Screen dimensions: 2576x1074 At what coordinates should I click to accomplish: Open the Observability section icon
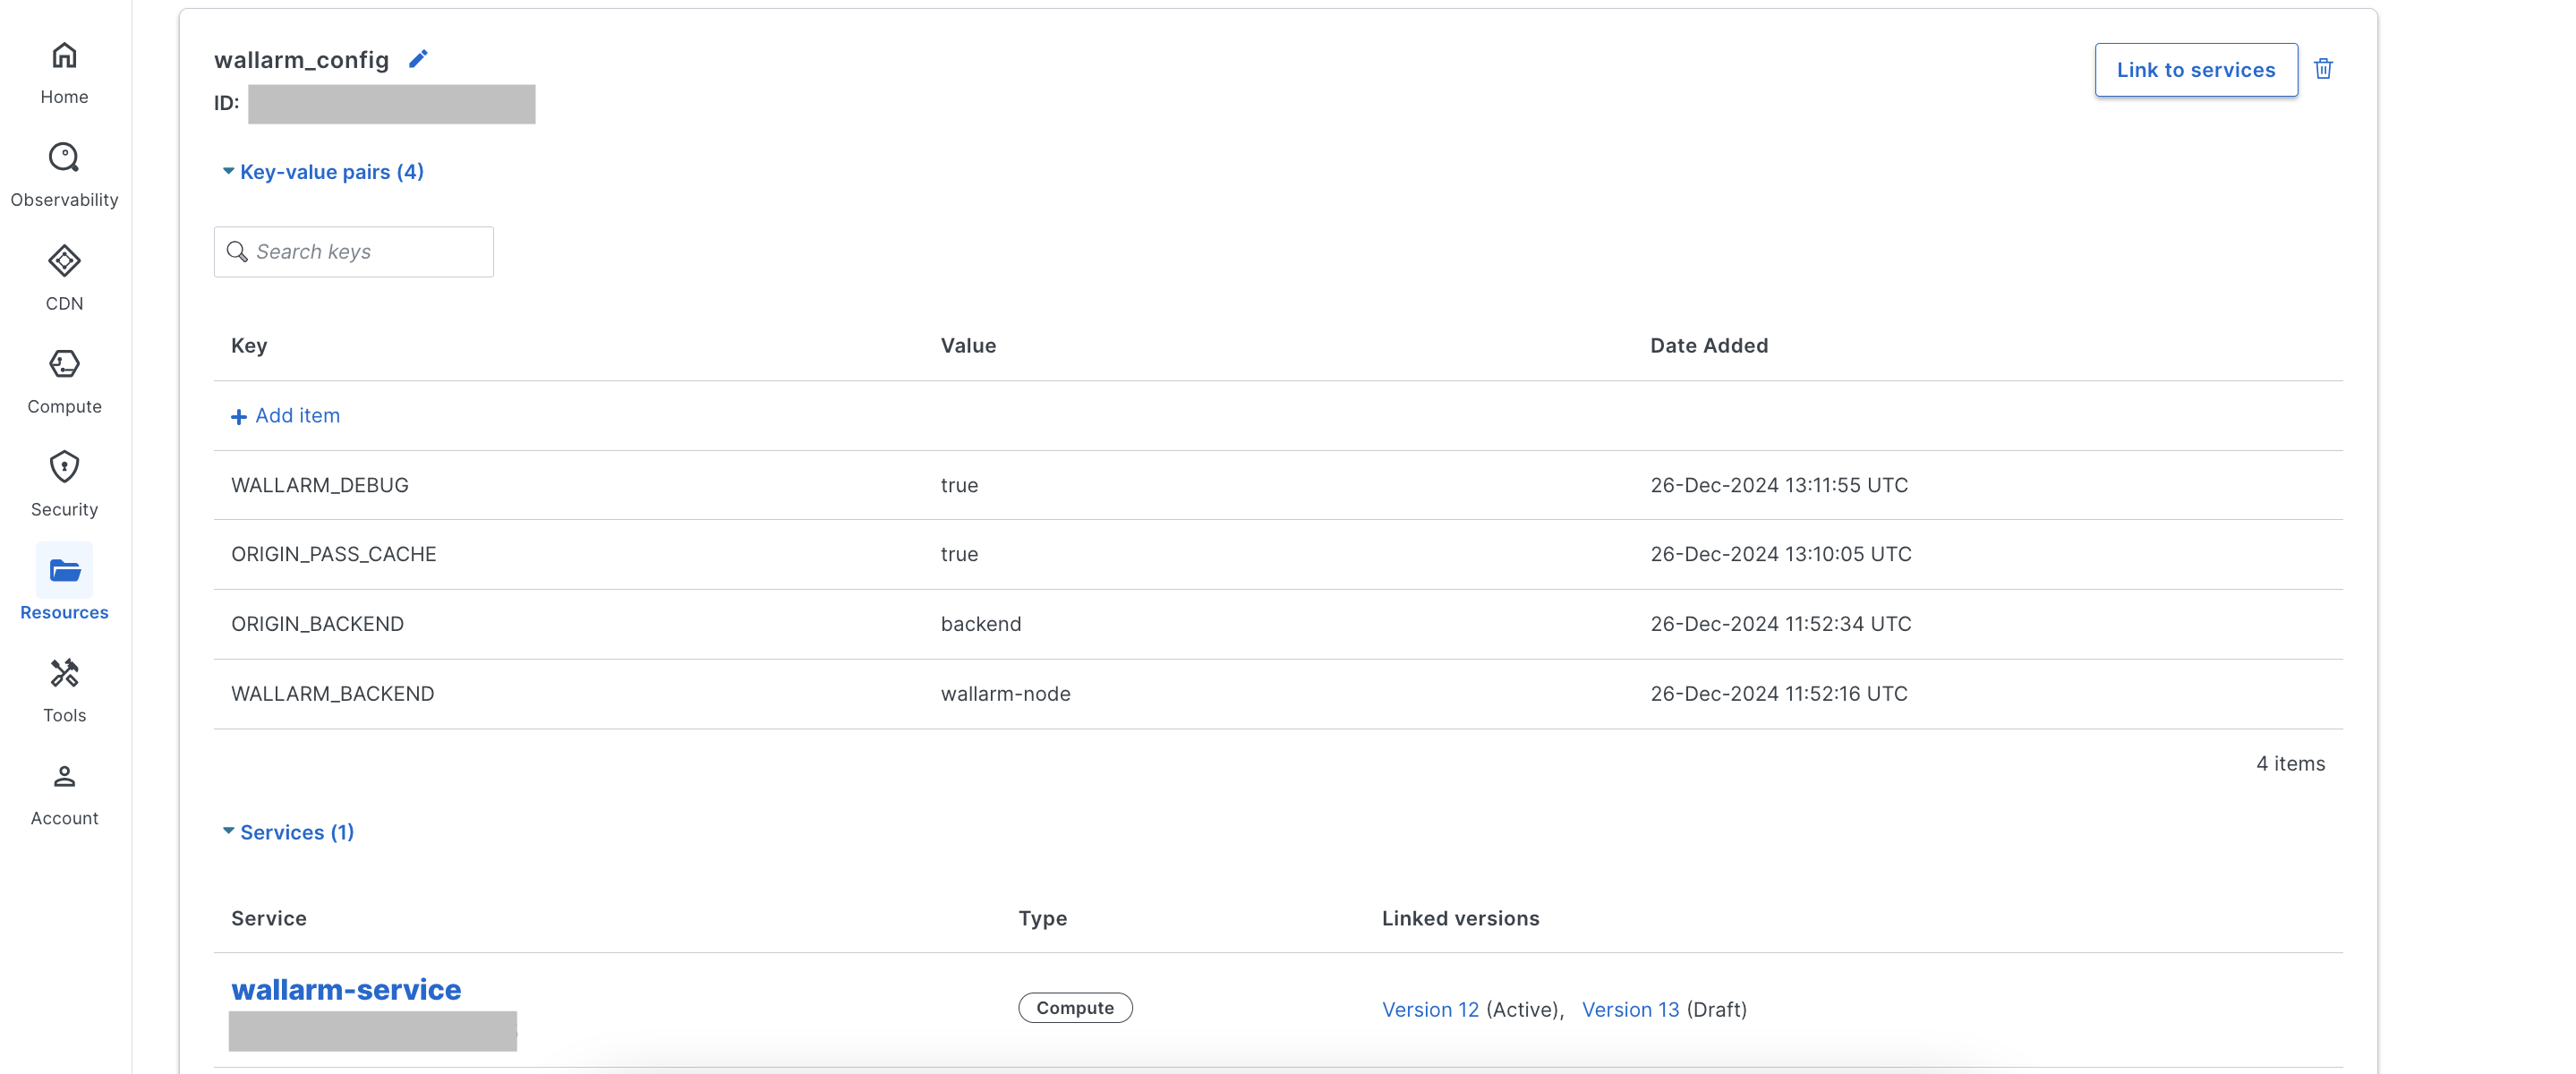[64, 158]
